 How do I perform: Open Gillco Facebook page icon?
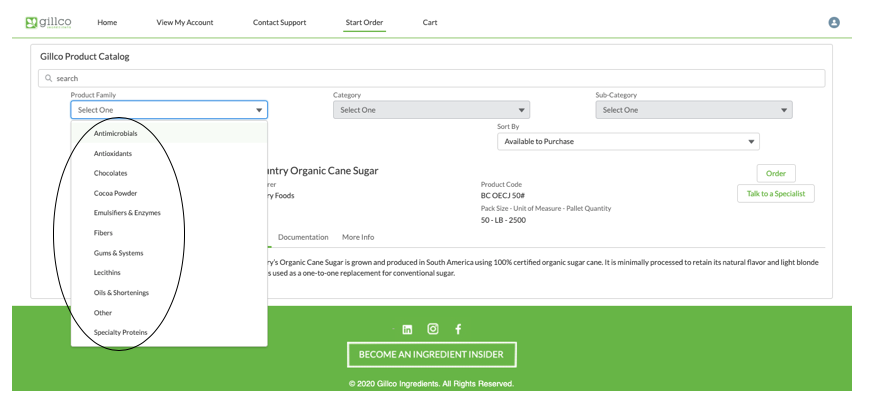(x=458, y=329)
